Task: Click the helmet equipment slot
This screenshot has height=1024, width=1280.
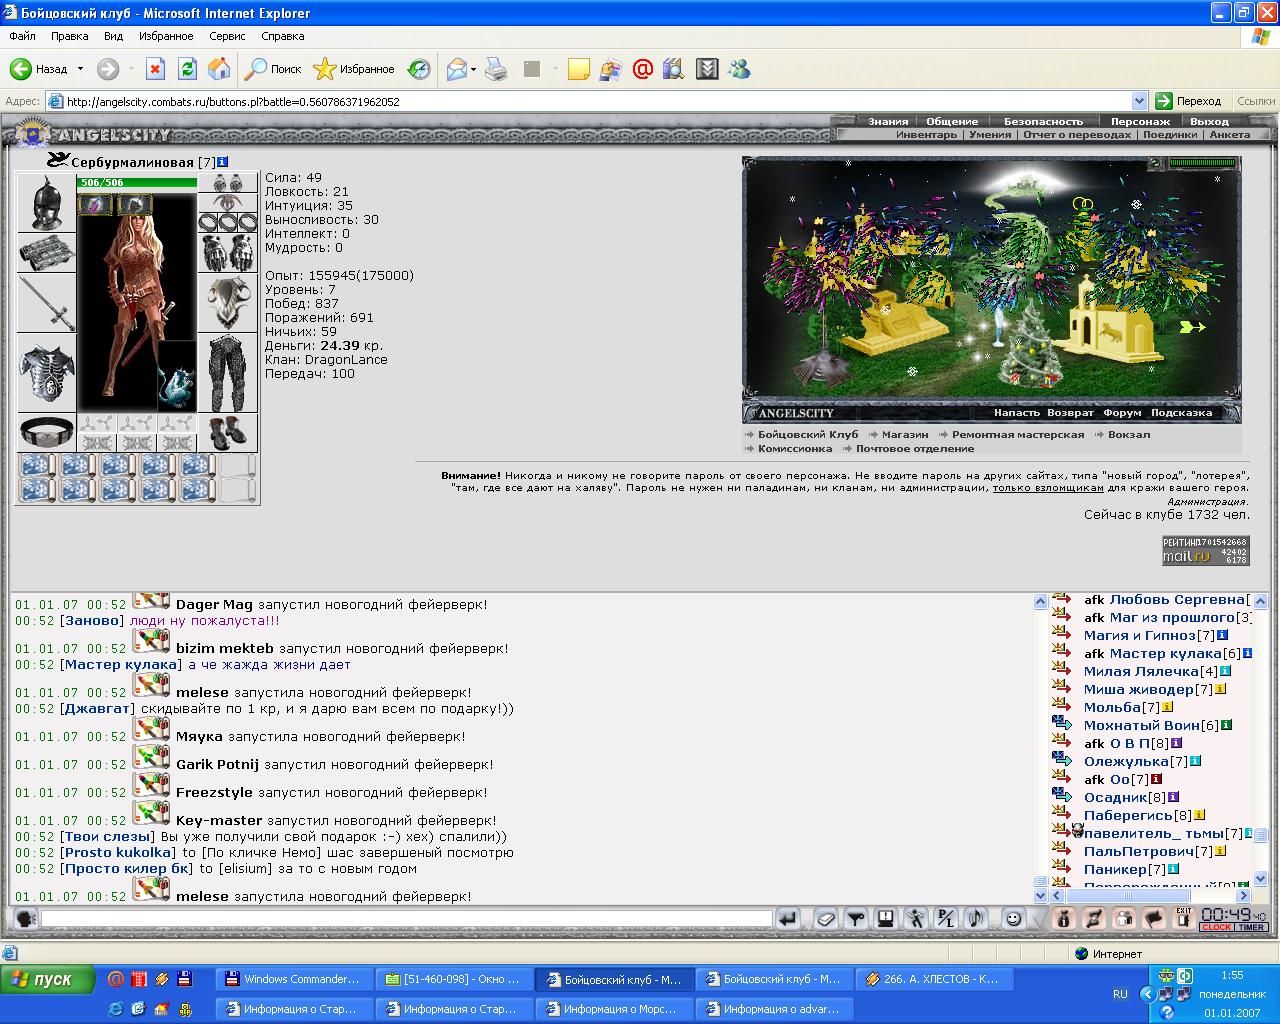Action: 46,203
